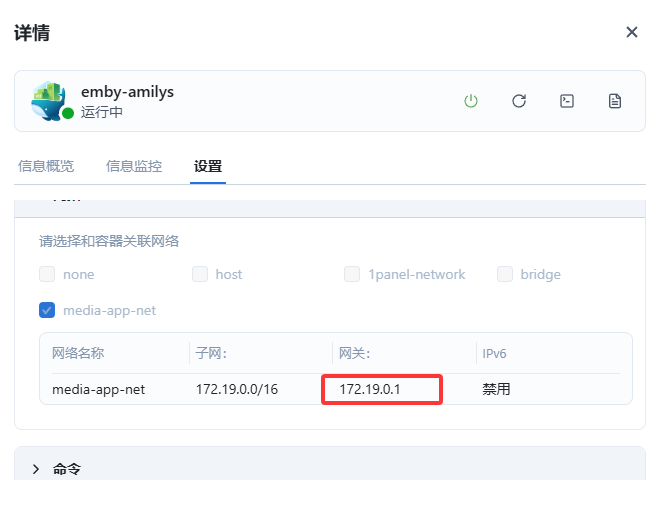This screenshot has width=657, height=524.
Task: Switch to the 信息概览 tab
Action: click(x=46, y=166)
